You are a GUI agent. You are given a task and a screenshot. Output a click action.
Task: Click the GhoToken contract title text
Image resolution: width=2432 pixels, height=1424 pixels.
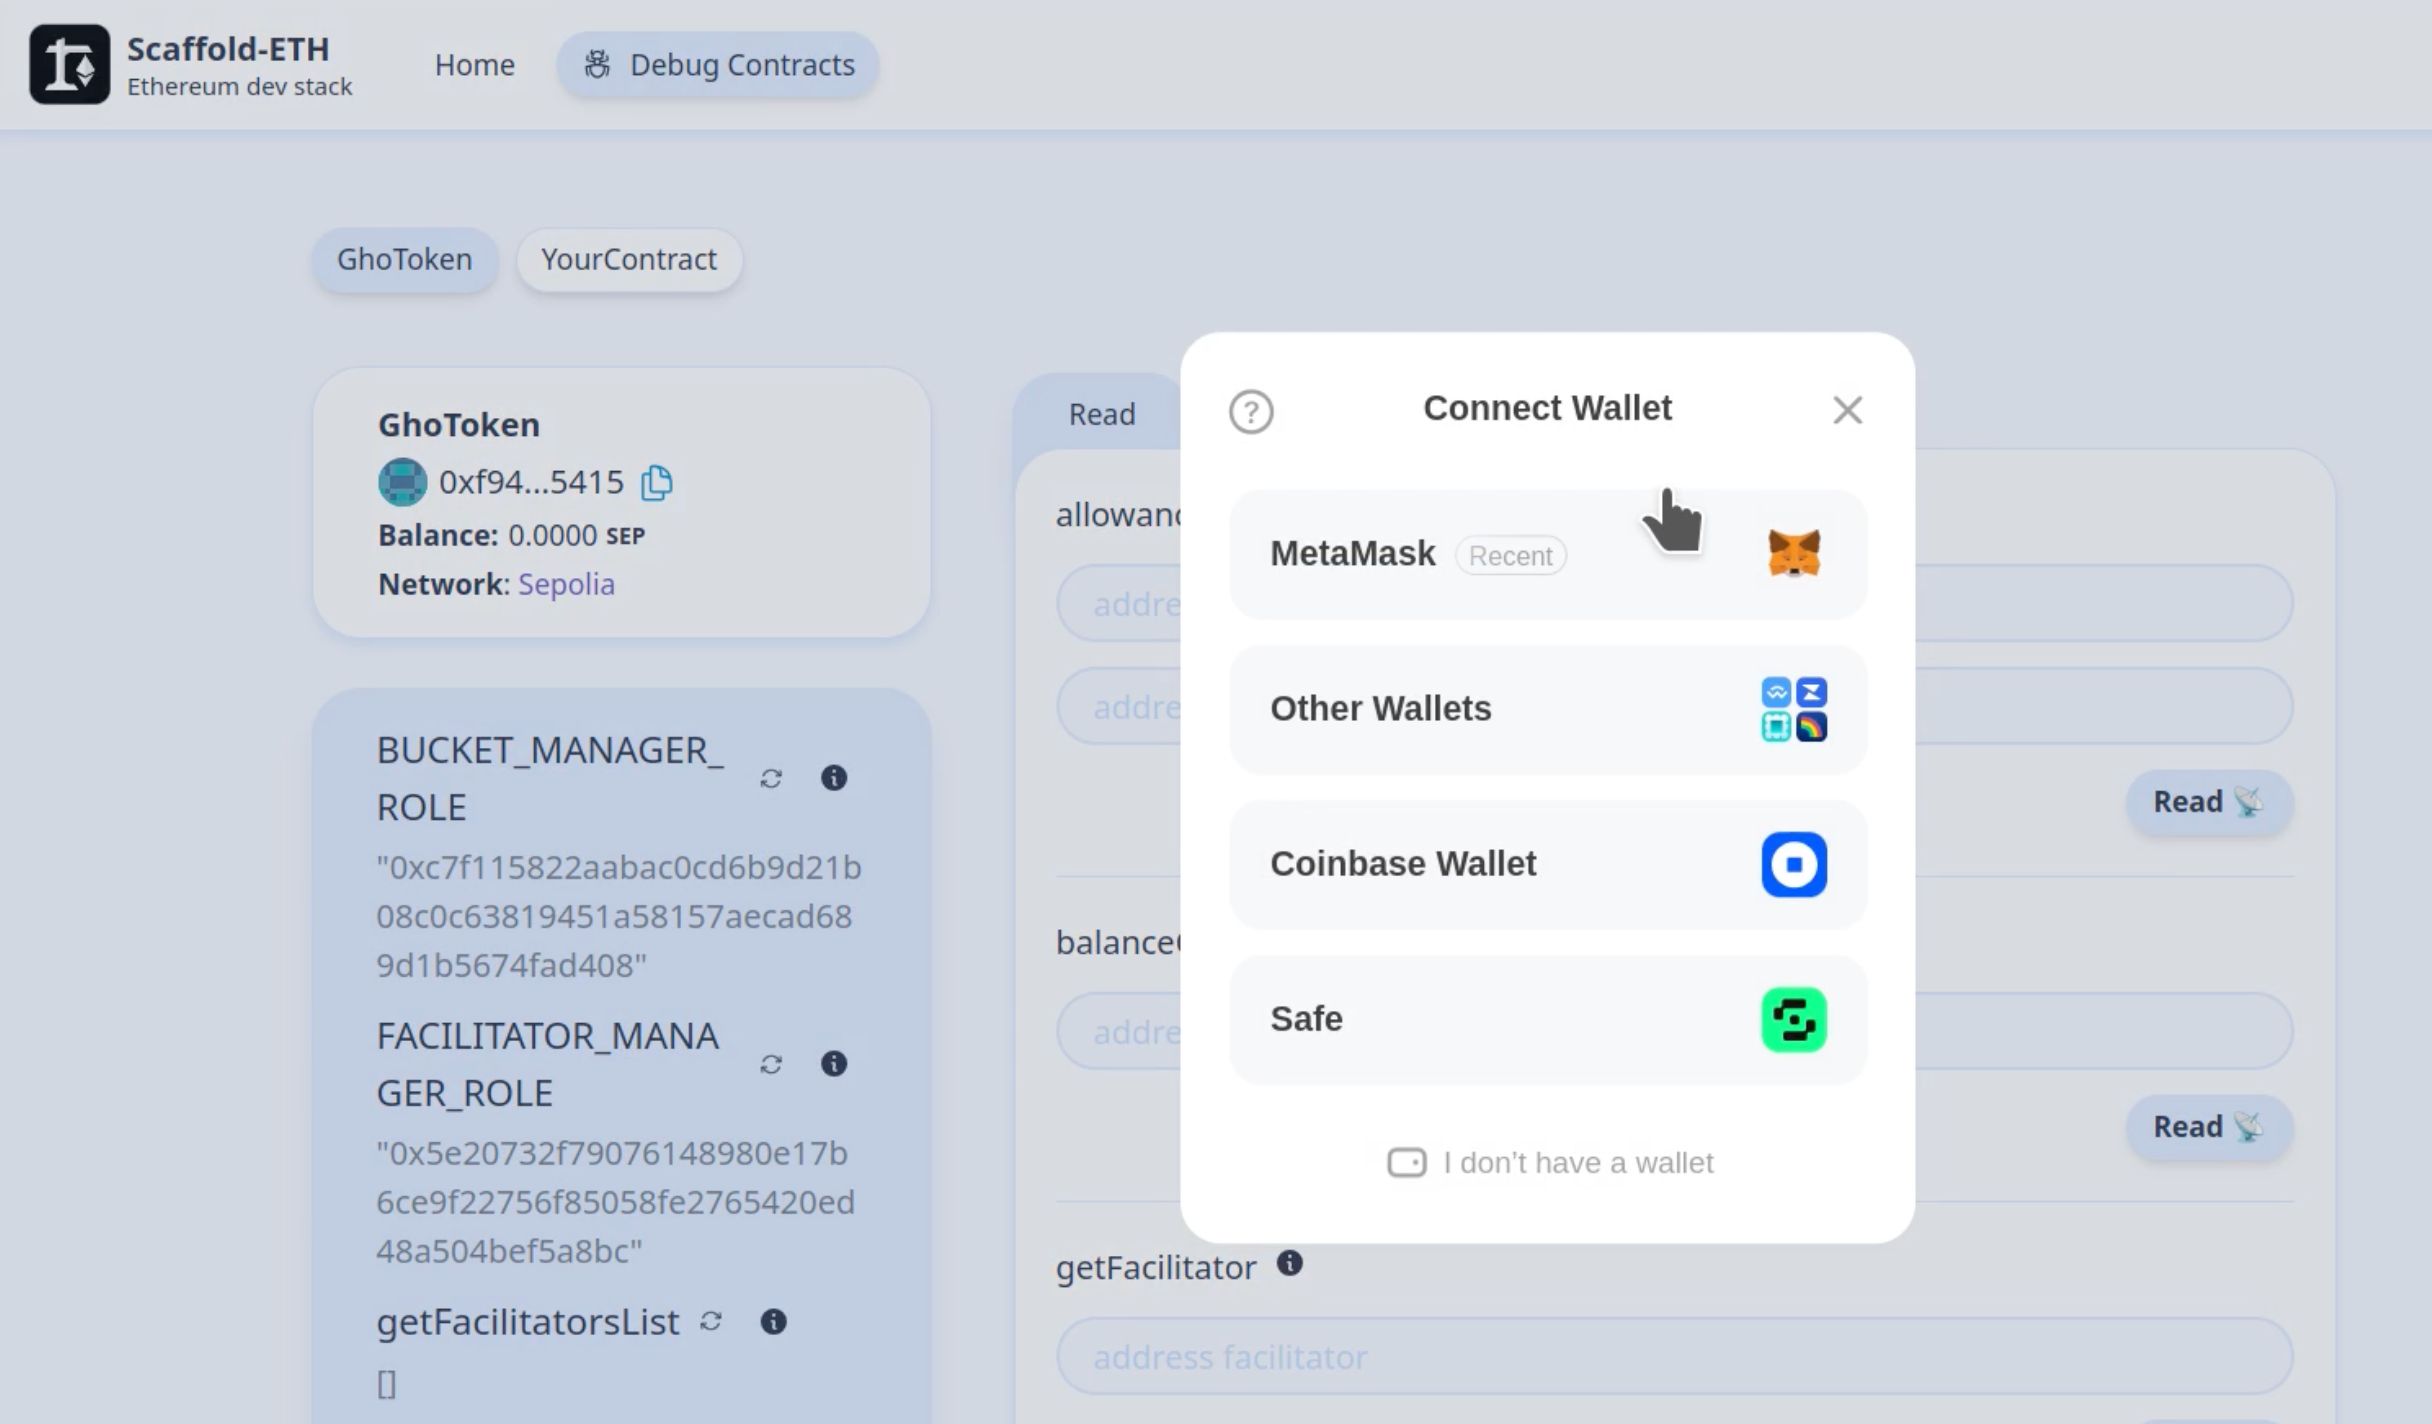[459, 425]
